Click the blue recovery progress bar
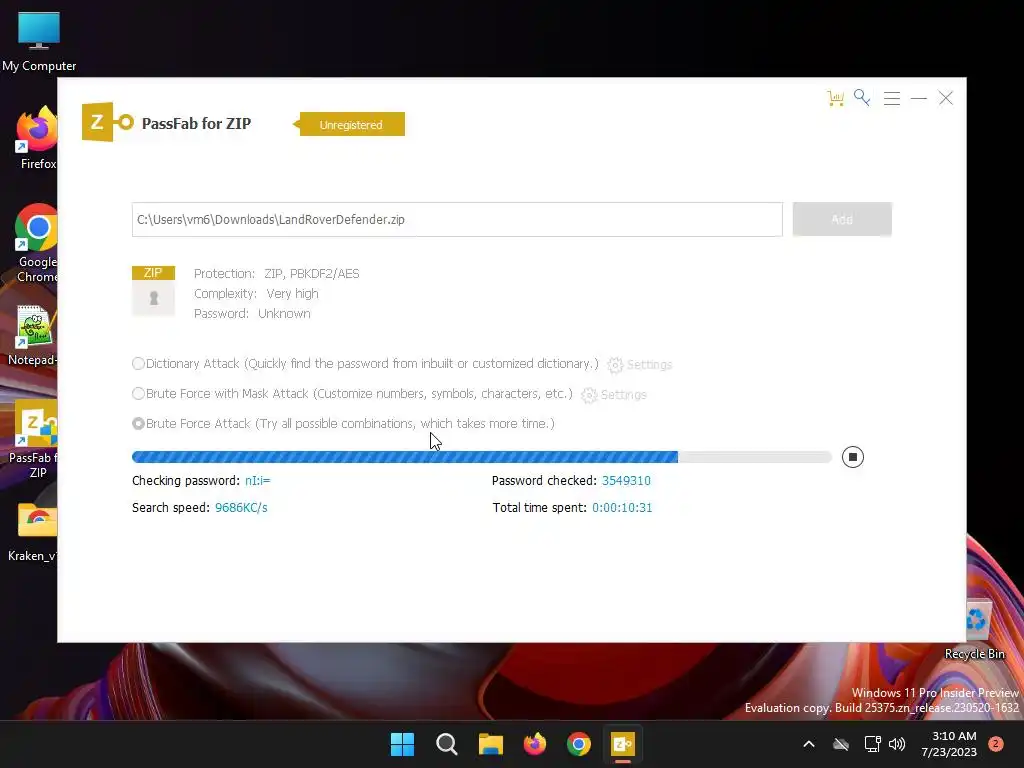Screen dimensions: 1024x768 pyautogui.click(x=482, y=457)
